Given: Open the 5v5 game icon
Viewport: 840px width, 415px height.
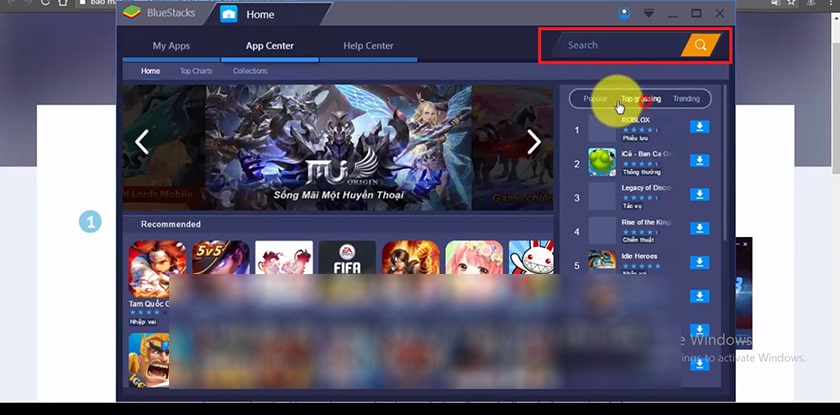Looking at the screenshot, I should [221, 269].
